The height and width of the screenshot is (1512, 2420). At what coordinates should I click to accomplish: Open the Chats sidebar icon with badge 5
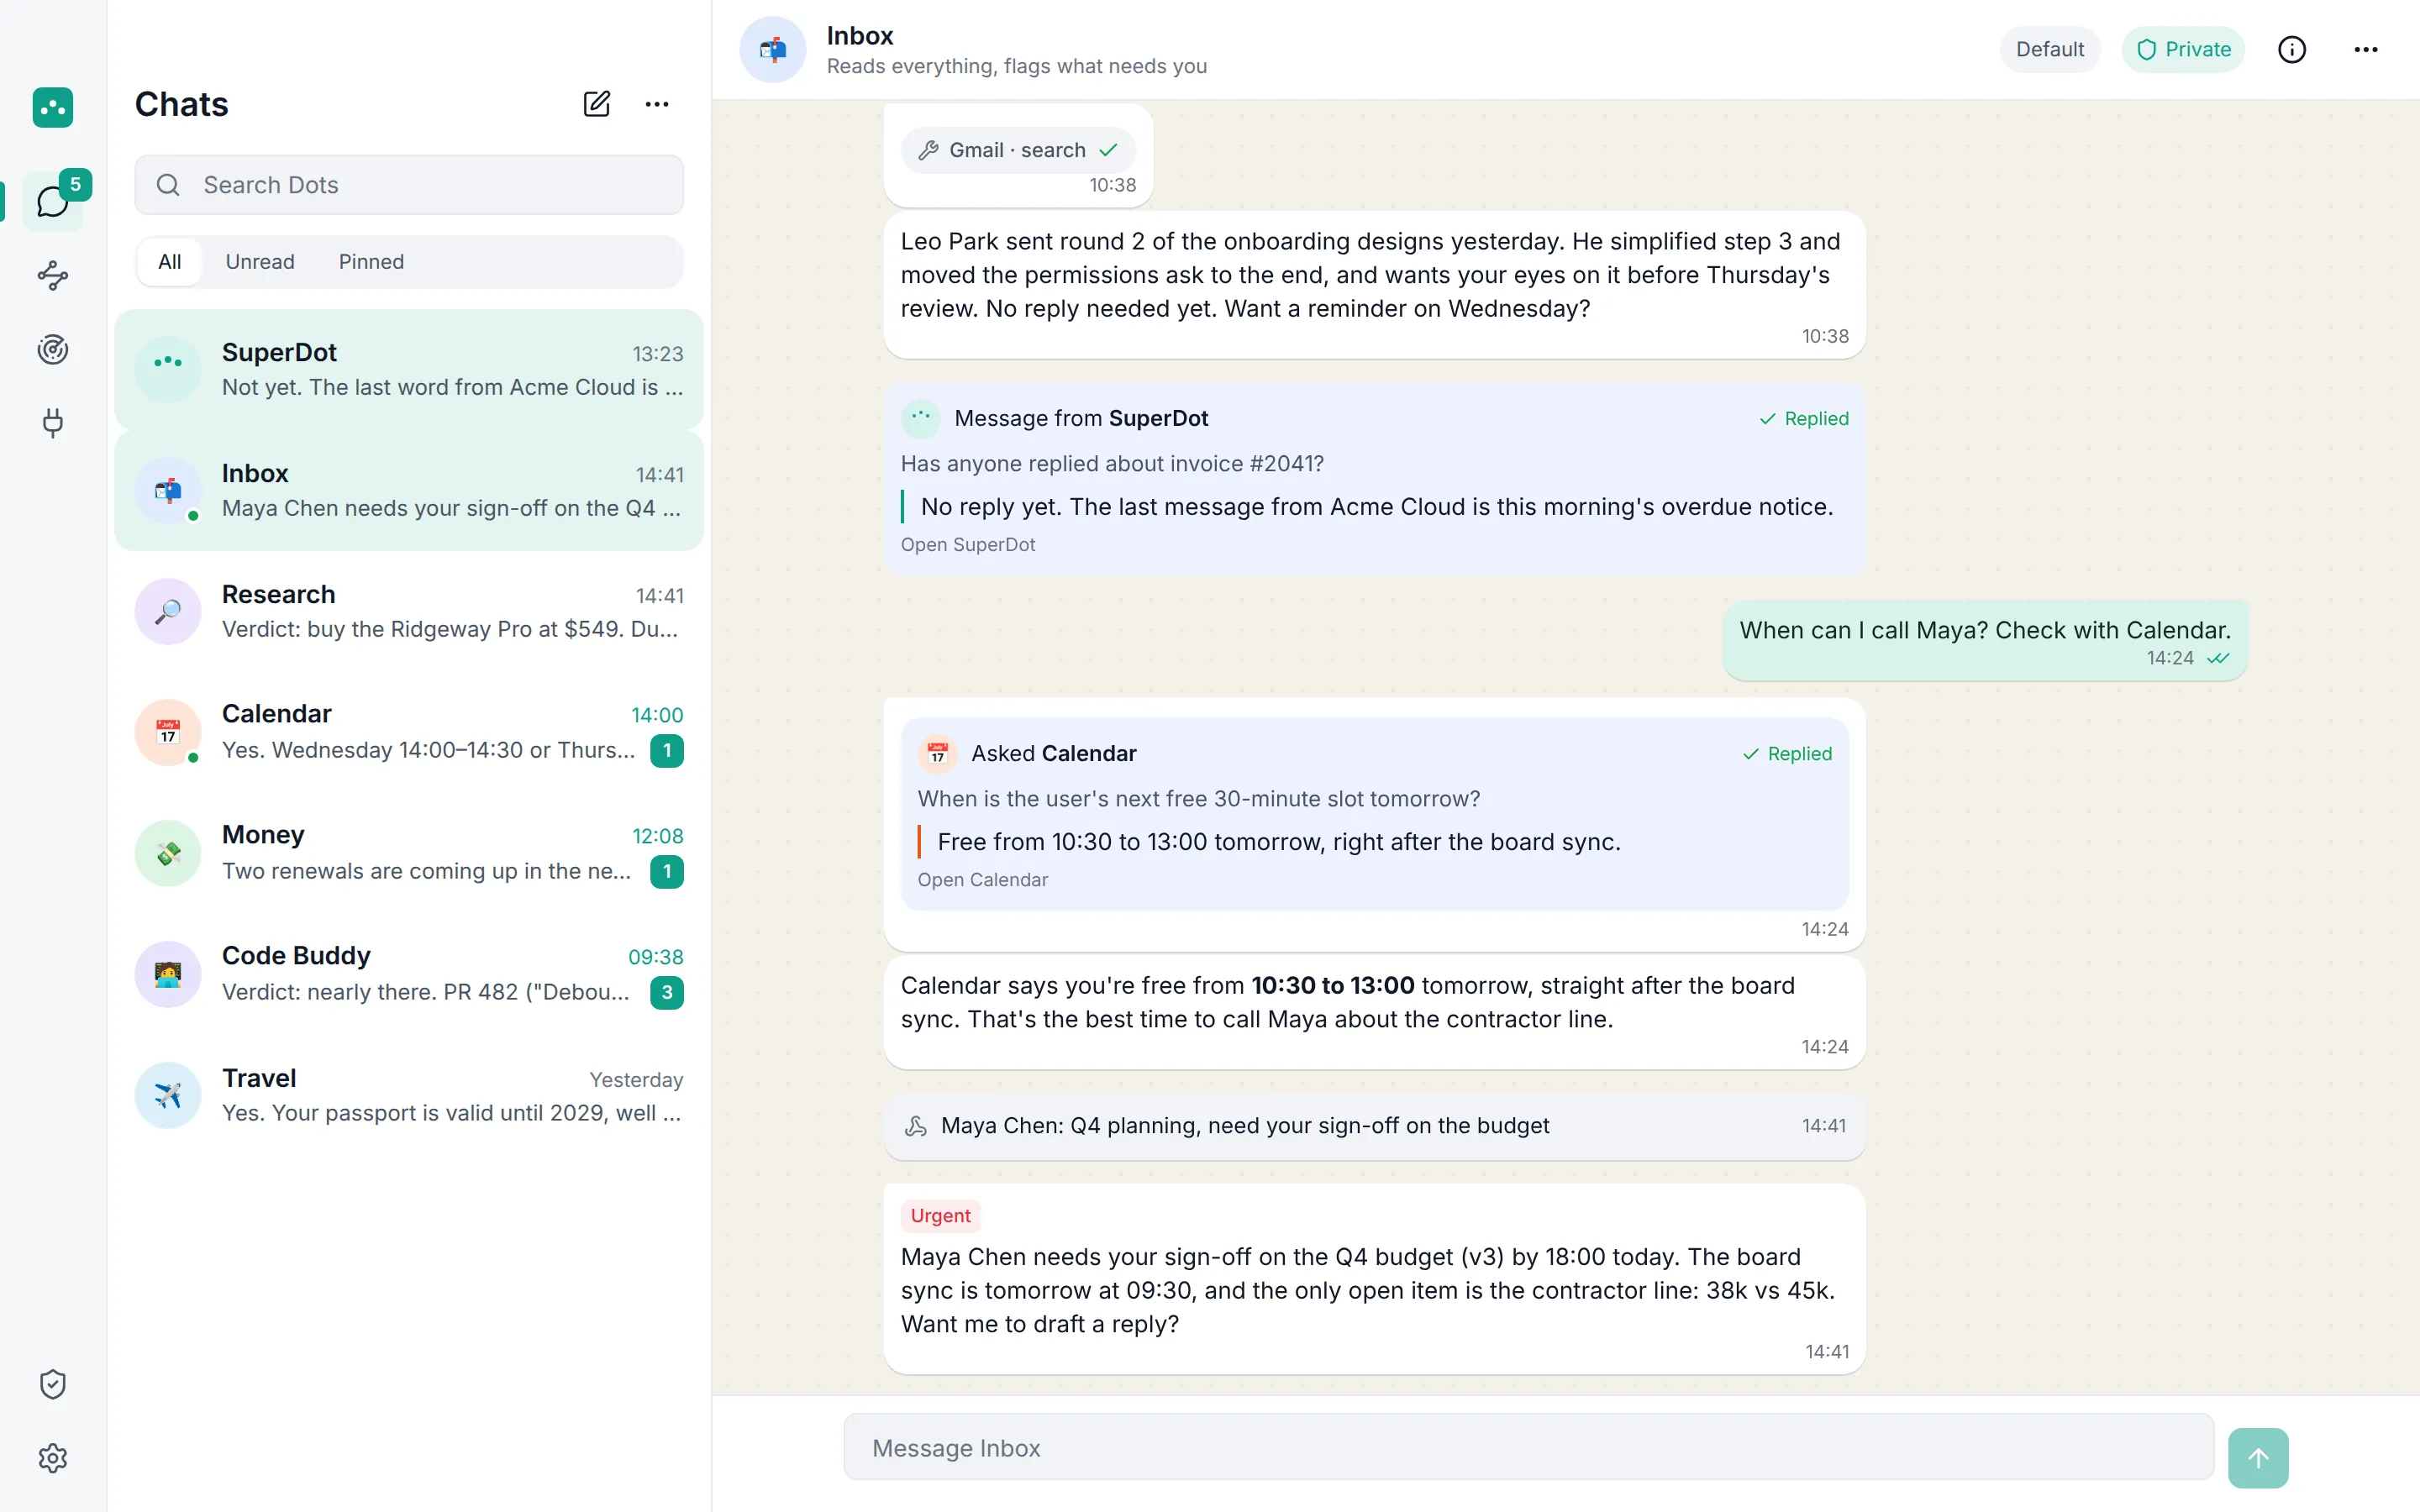tap(53, 201)
